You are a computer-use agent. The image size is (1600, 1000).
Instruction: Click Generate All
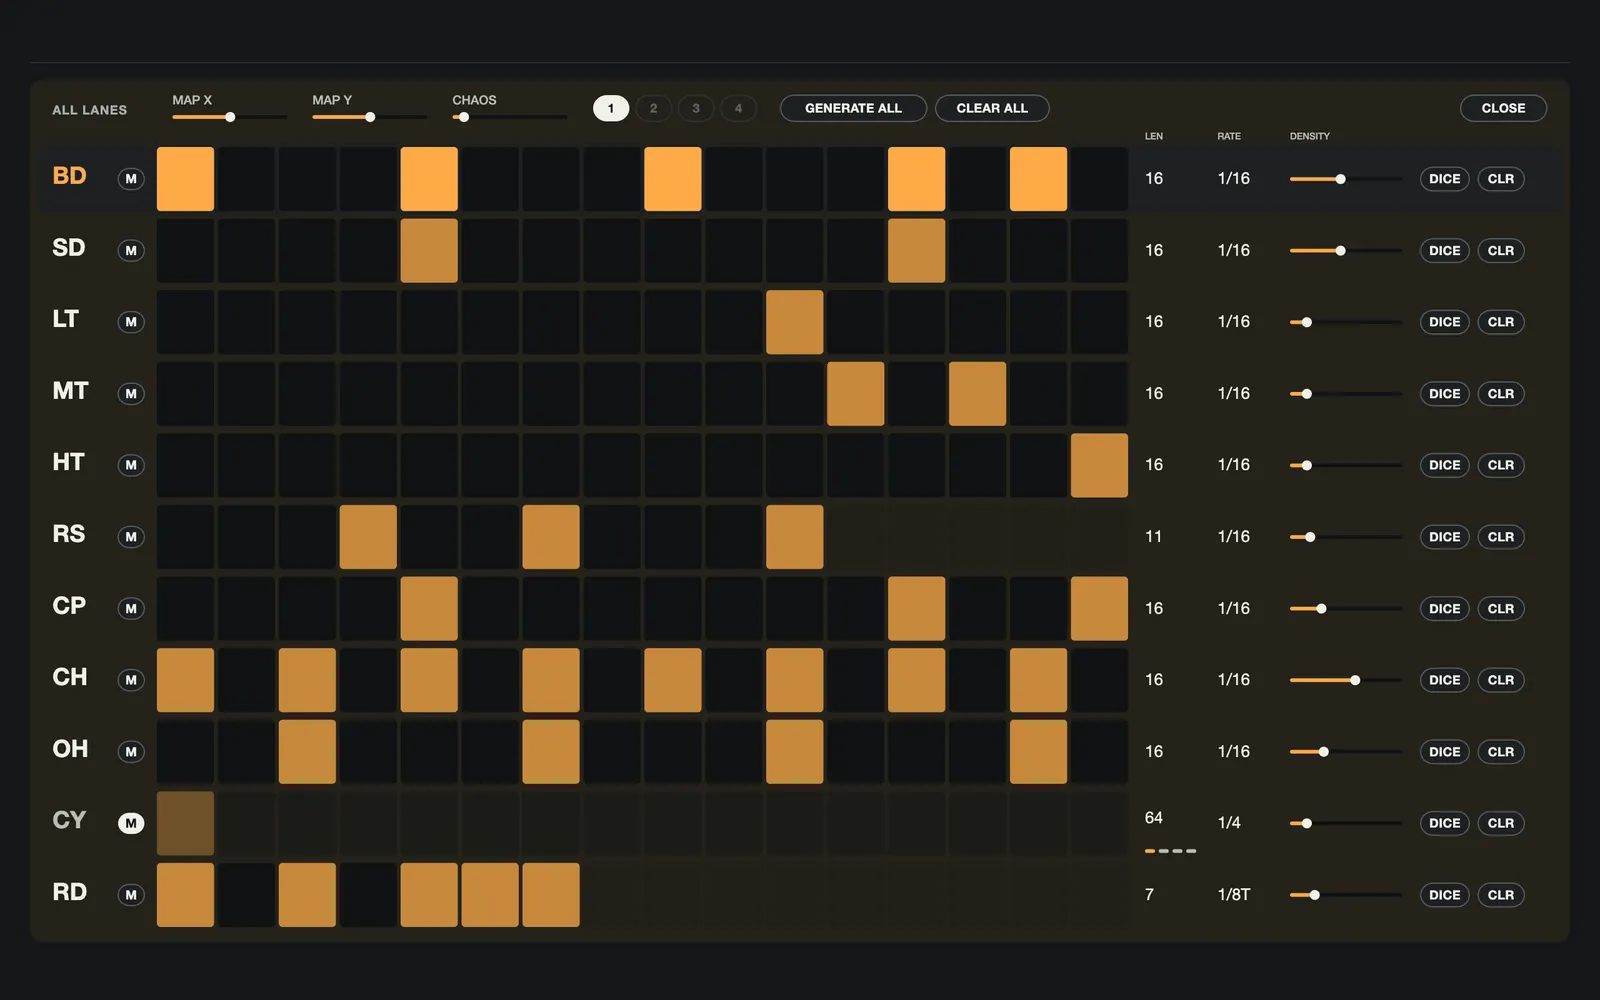(x=853, y=108)
